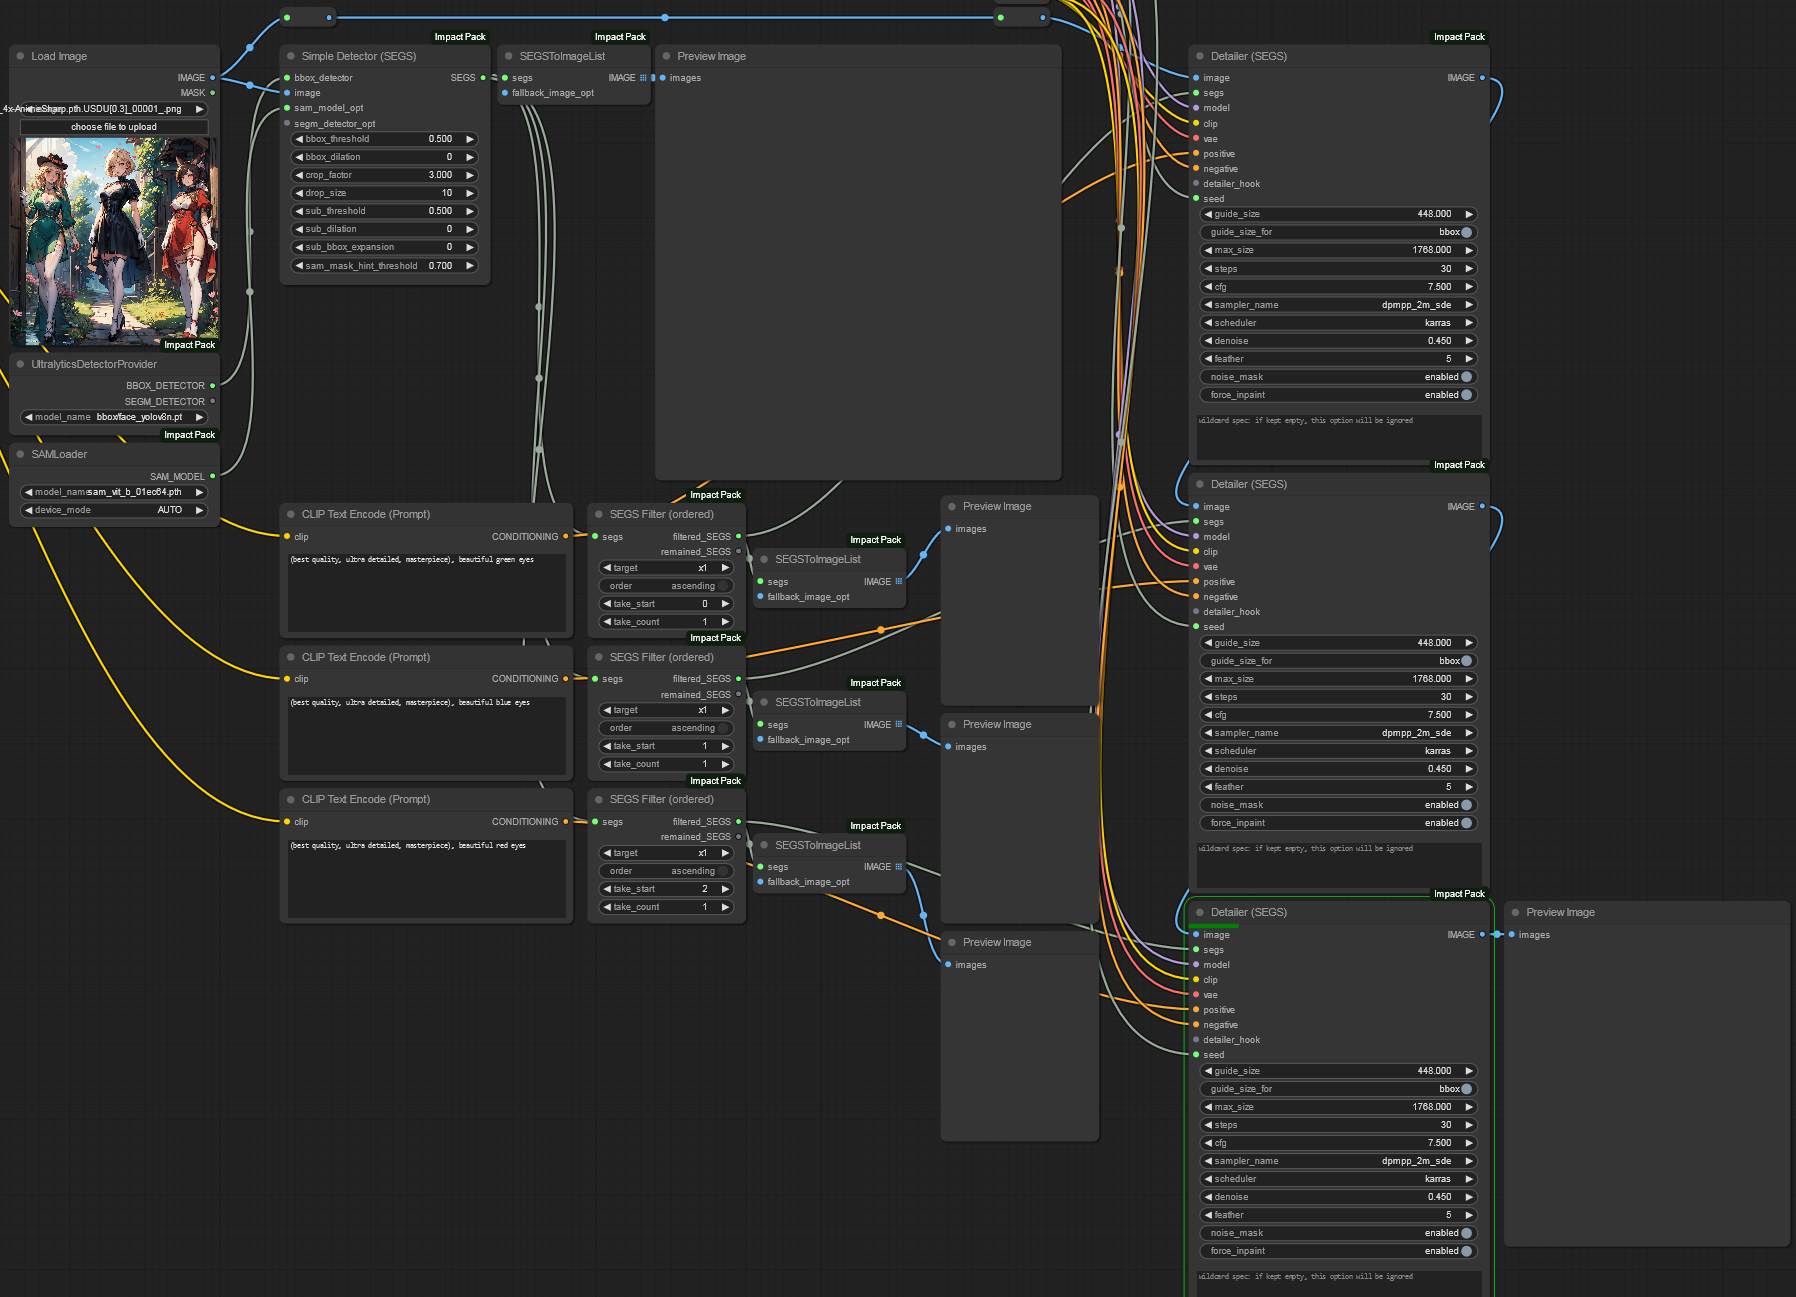This screenshot has width=1796, height=1297.
Task: Collapse the Simple Detector (SEGS) node
Action: click(289, 56)
